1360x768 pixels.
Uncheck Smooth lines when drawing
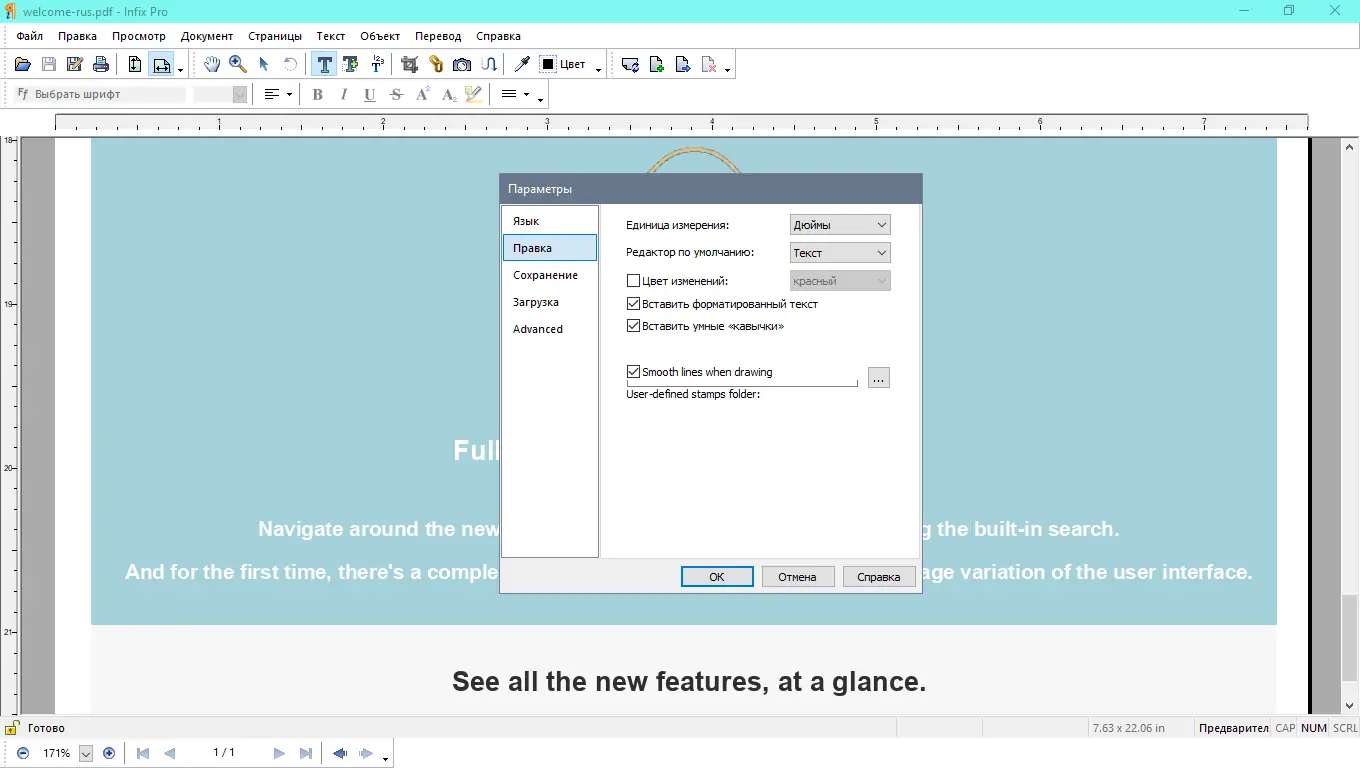click(x=633, y=372)
